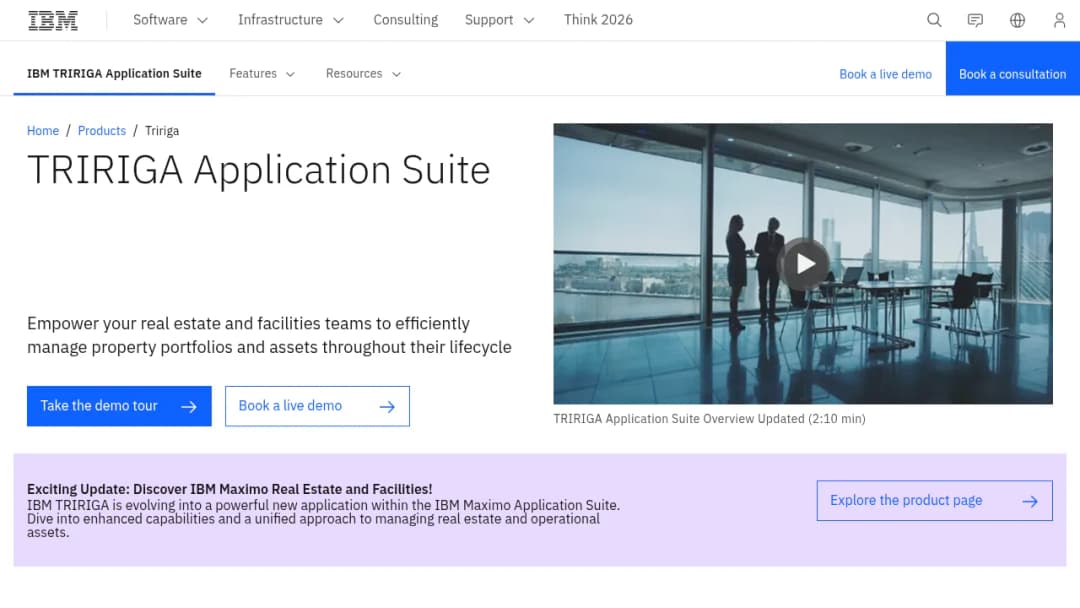Click the video caption text below thumbnail
The height and width of the screenshot is (608, 1080).
[x=709, y=419]
